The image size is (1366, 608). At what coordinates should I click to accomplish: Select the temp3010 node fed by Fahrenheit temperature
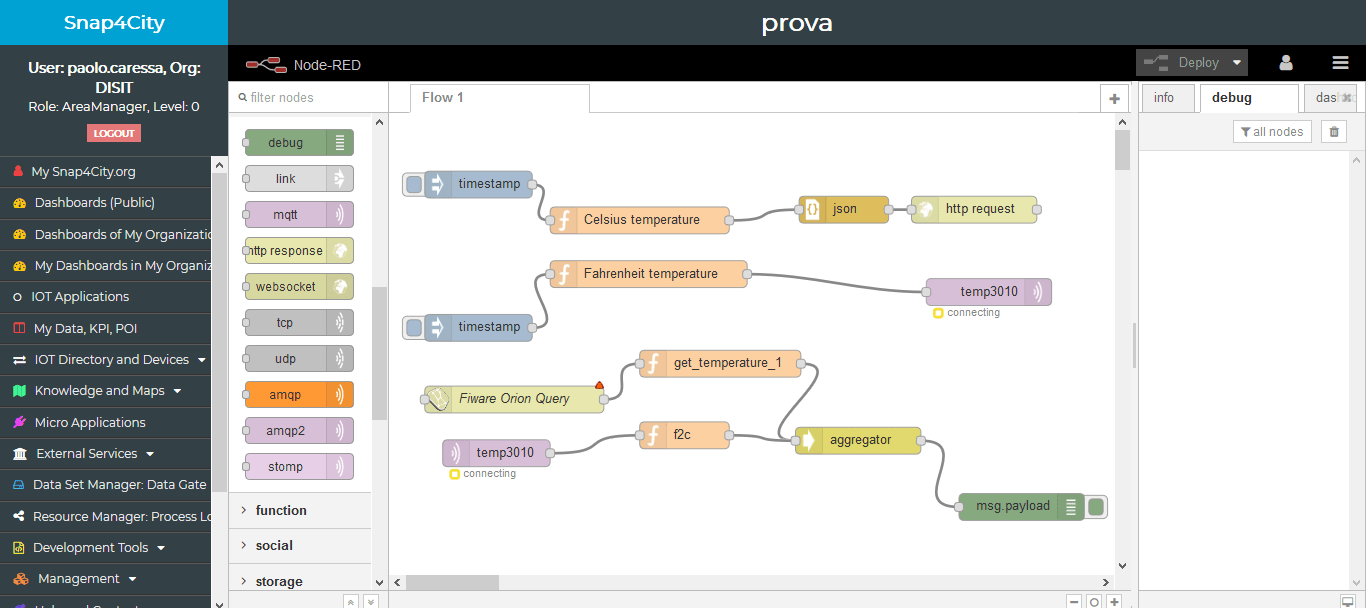coord(989,292)
